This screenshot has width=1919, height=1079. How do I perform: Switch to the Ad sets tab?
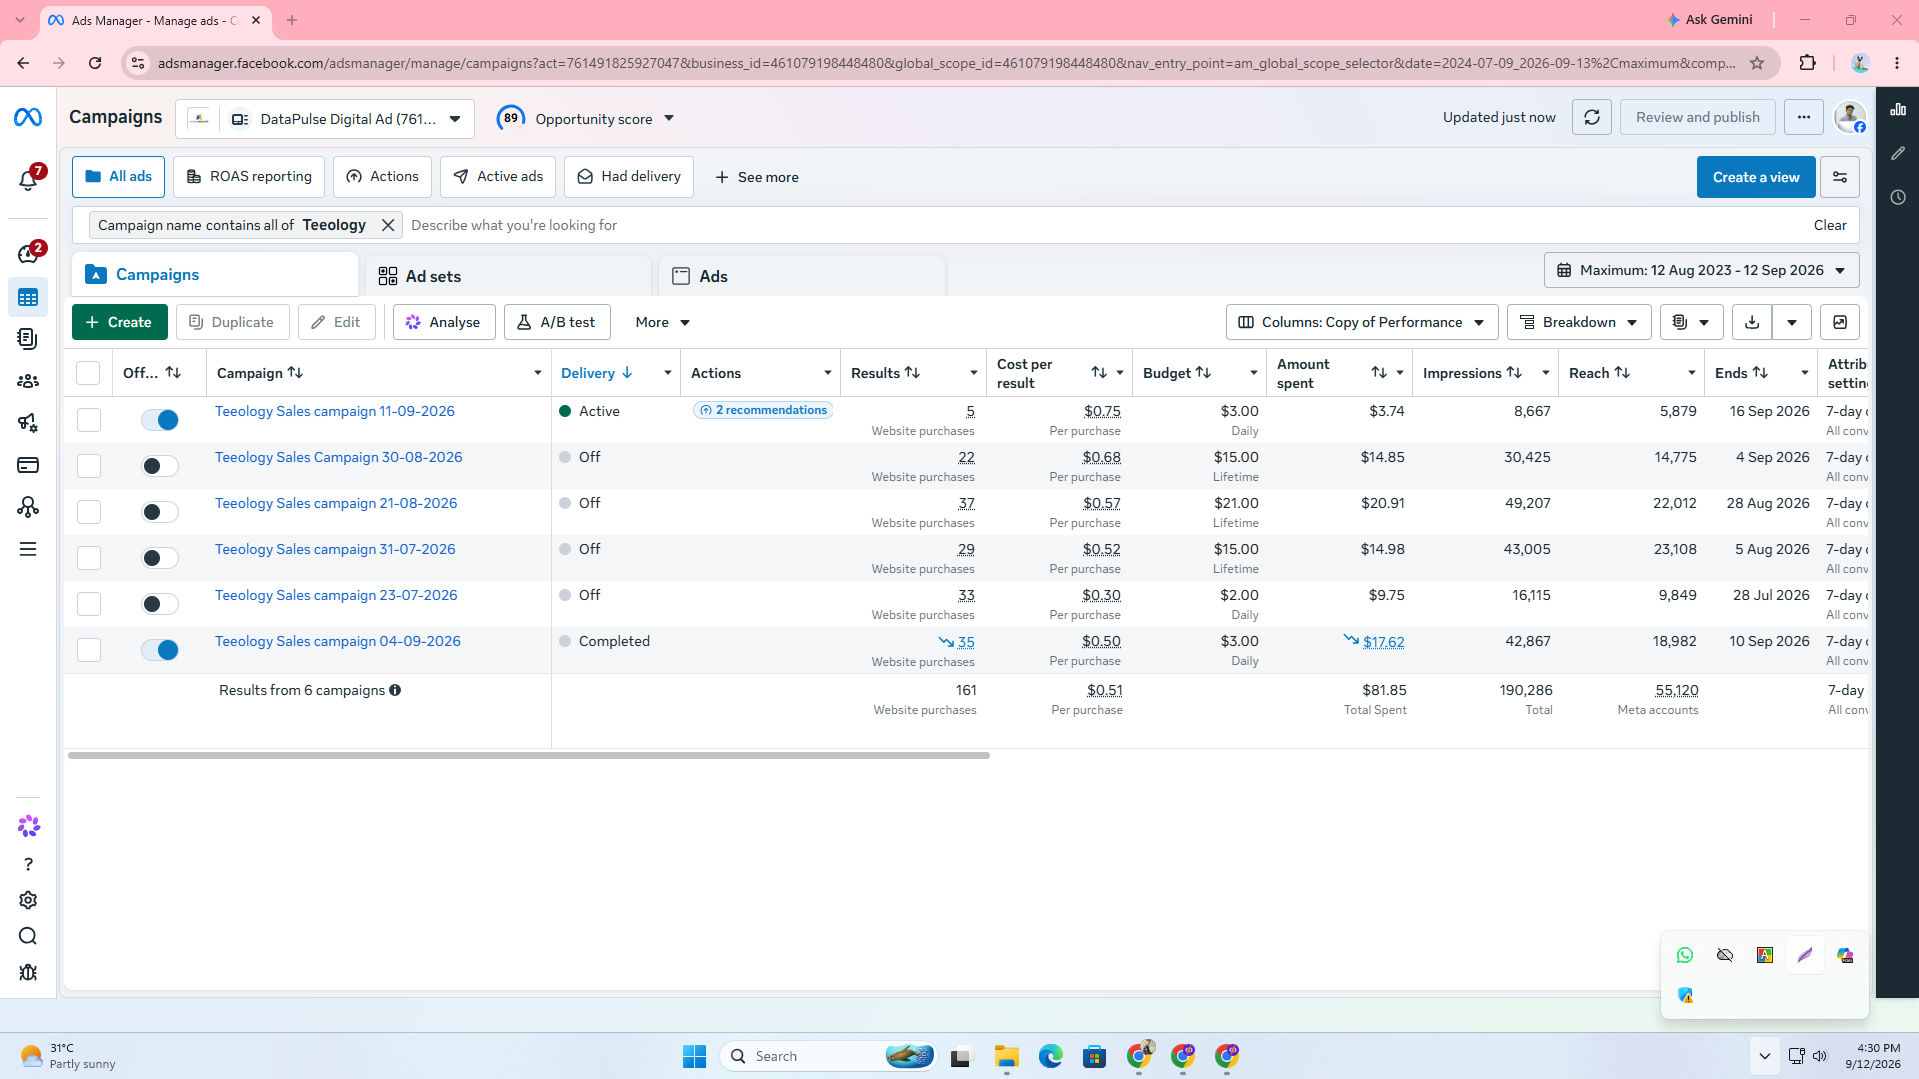[x=508, y=276]
